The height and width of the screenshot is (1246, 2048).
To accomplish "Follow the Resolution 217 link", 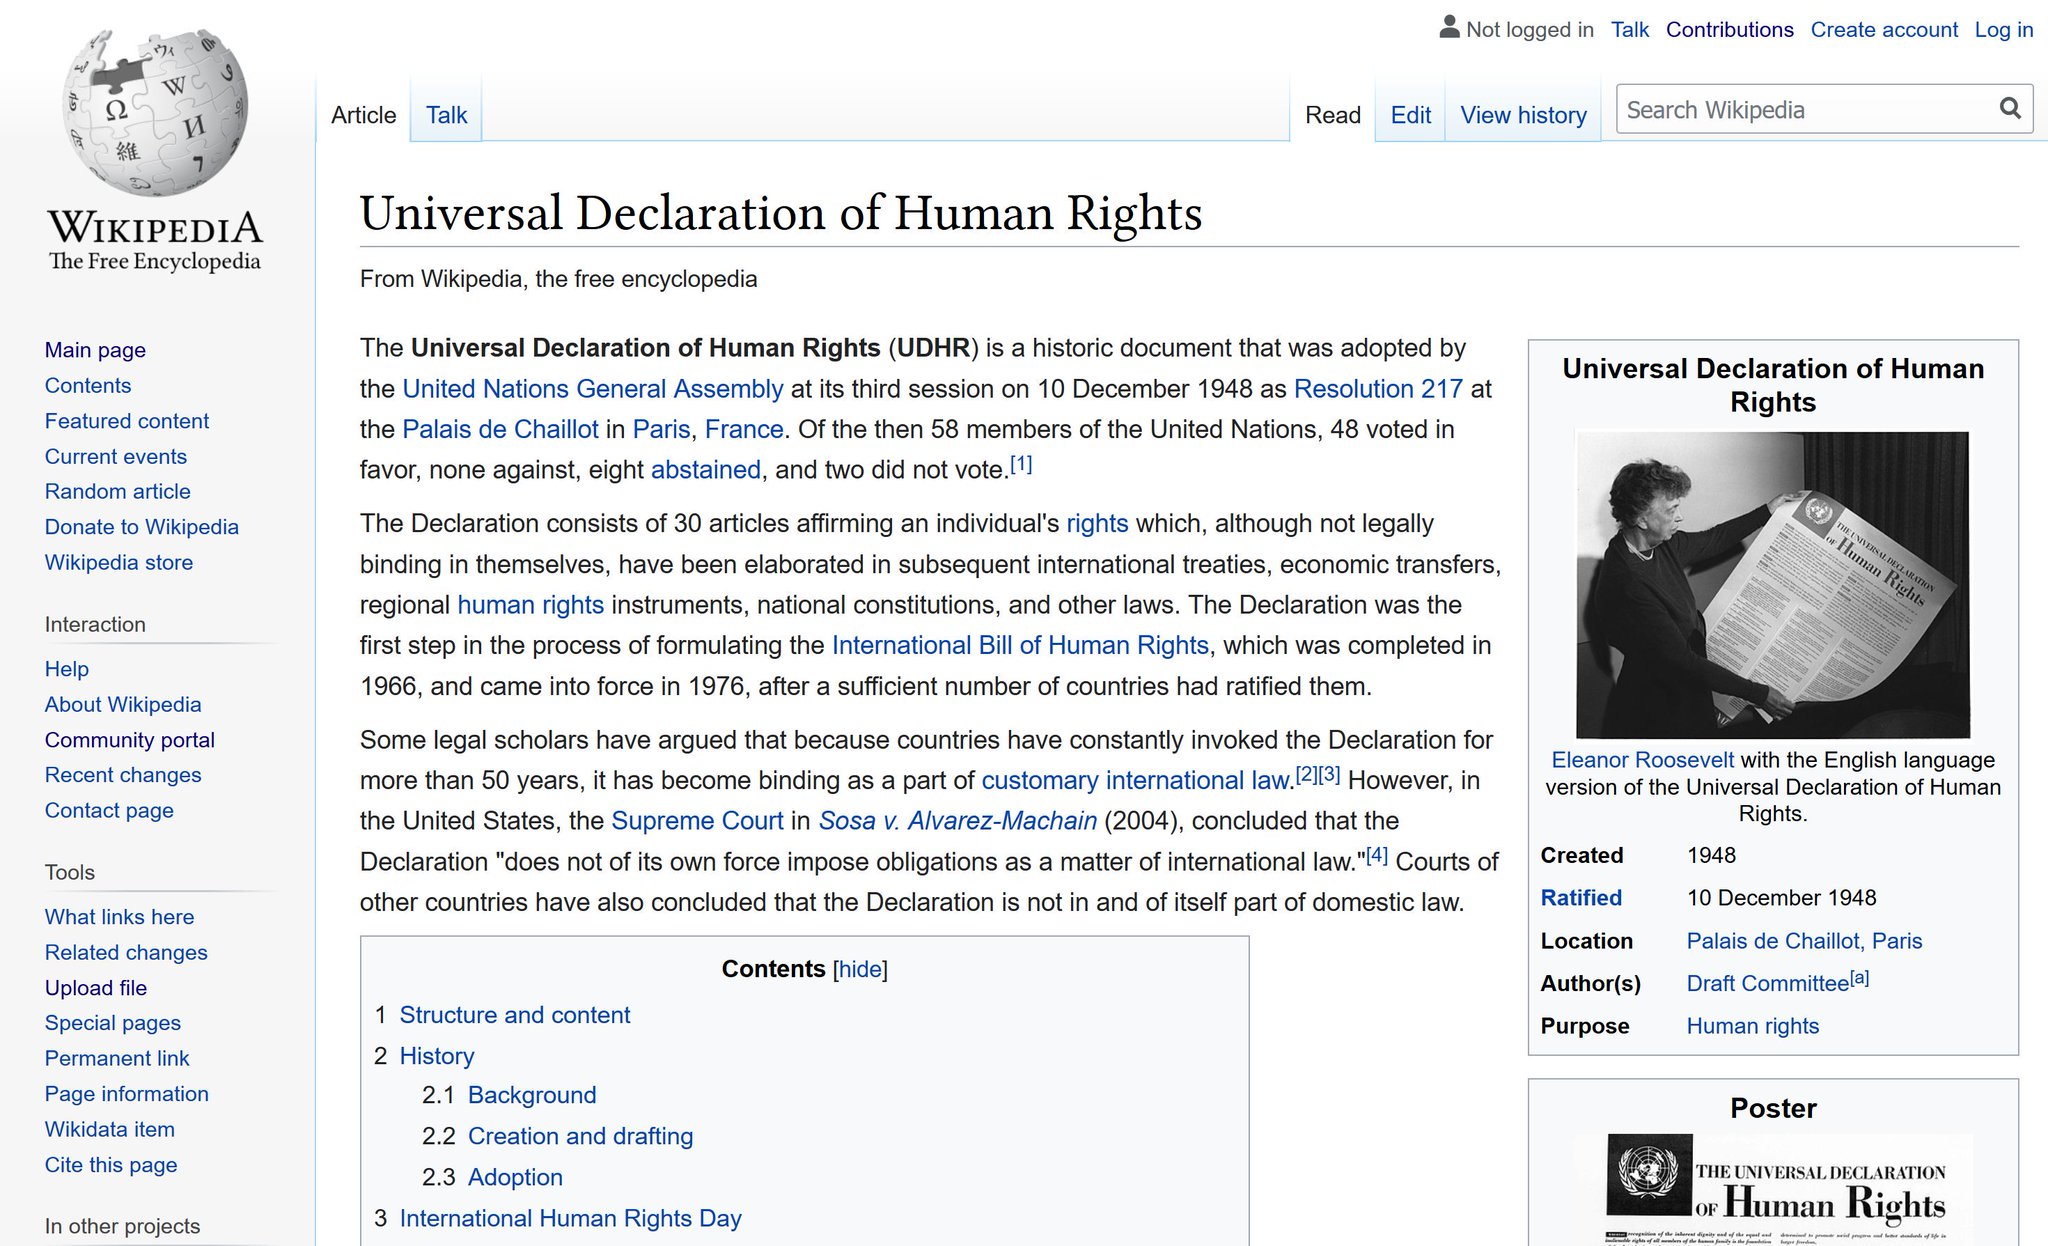I will click(x=1377, y=389).
